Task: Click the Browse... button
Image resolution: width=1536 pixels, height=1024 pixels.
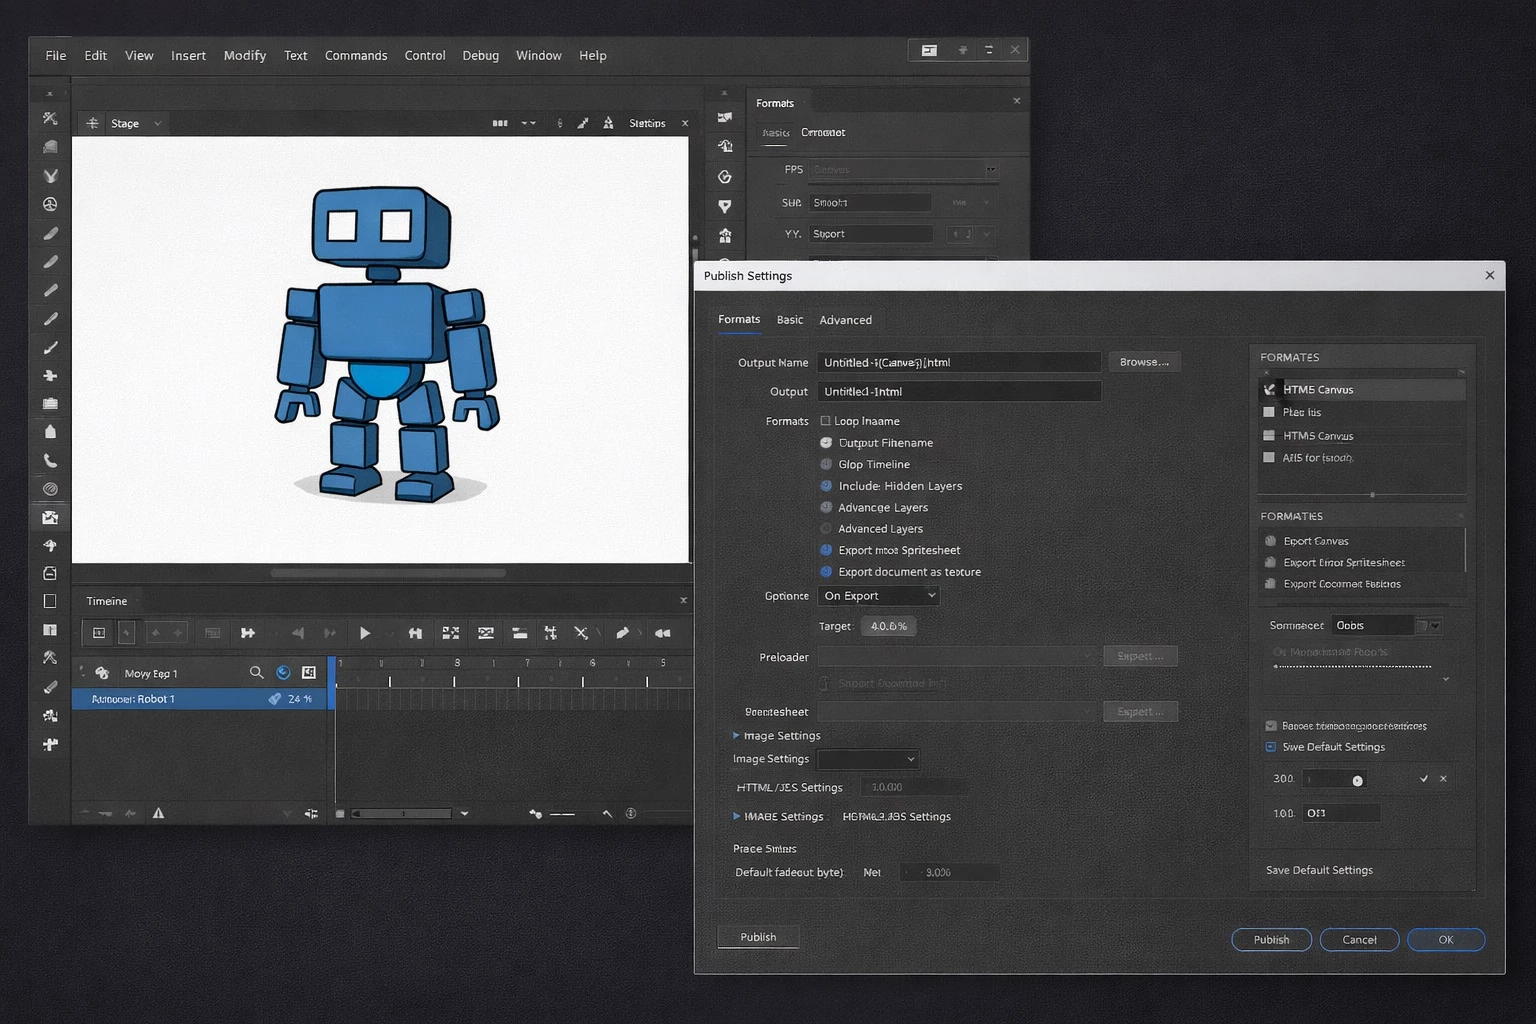Action: click(1143, 362)
